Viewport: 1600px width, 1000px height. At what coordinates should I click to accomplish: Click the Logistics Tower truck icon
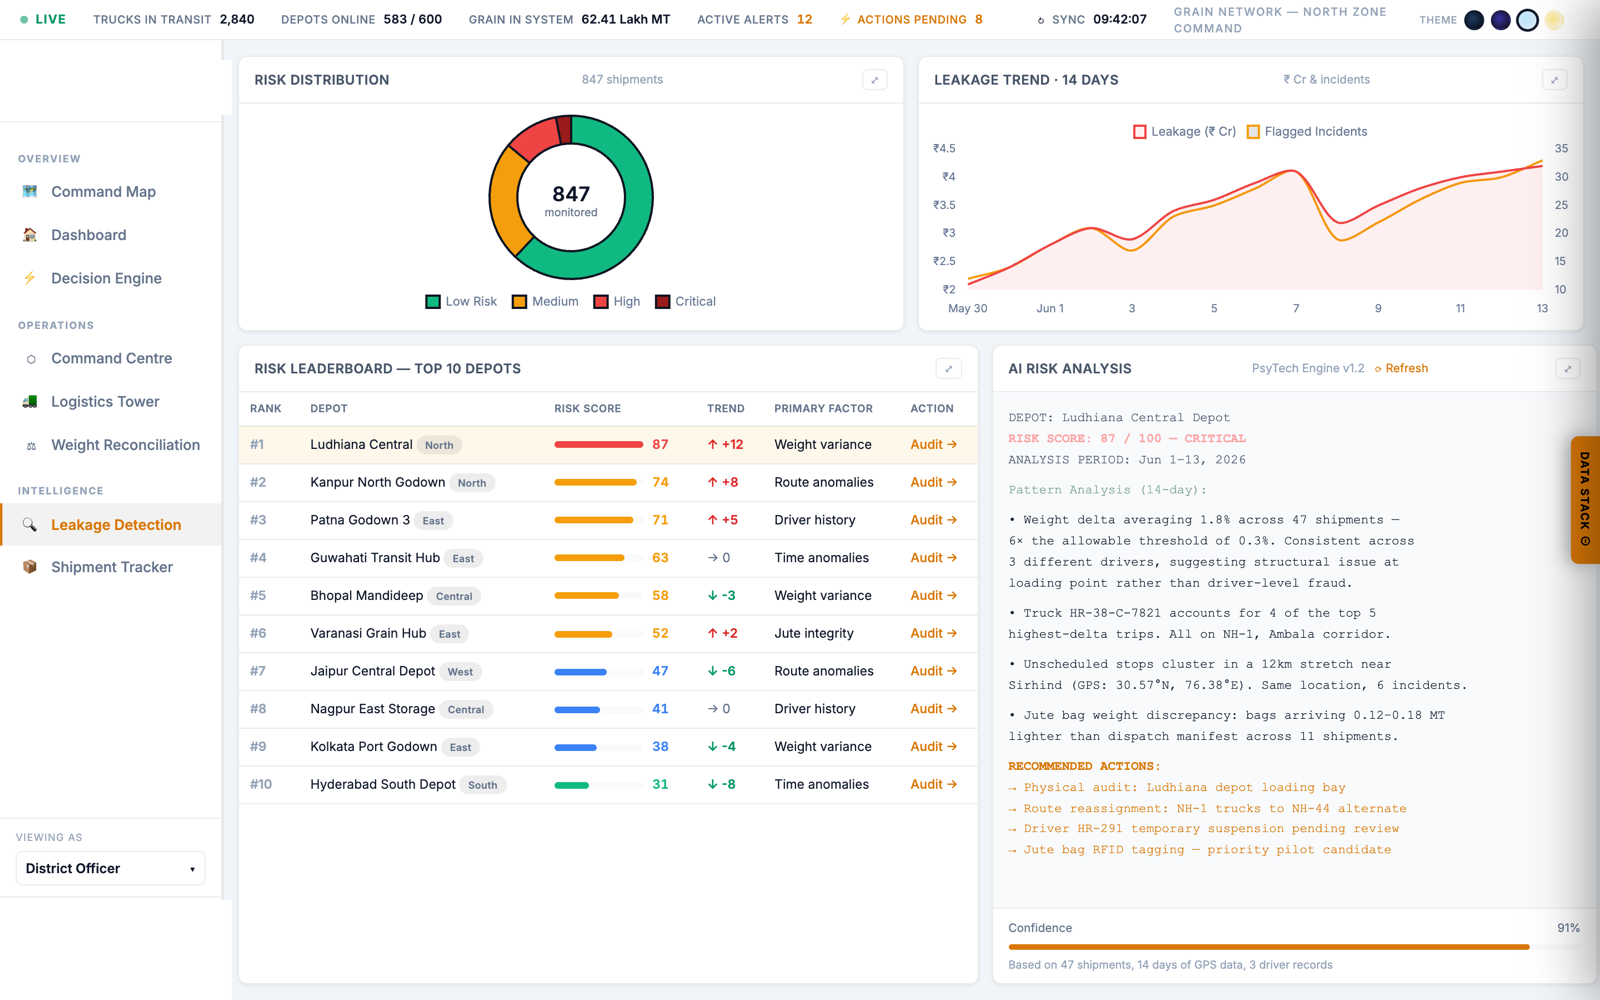(x=30, y=402)
